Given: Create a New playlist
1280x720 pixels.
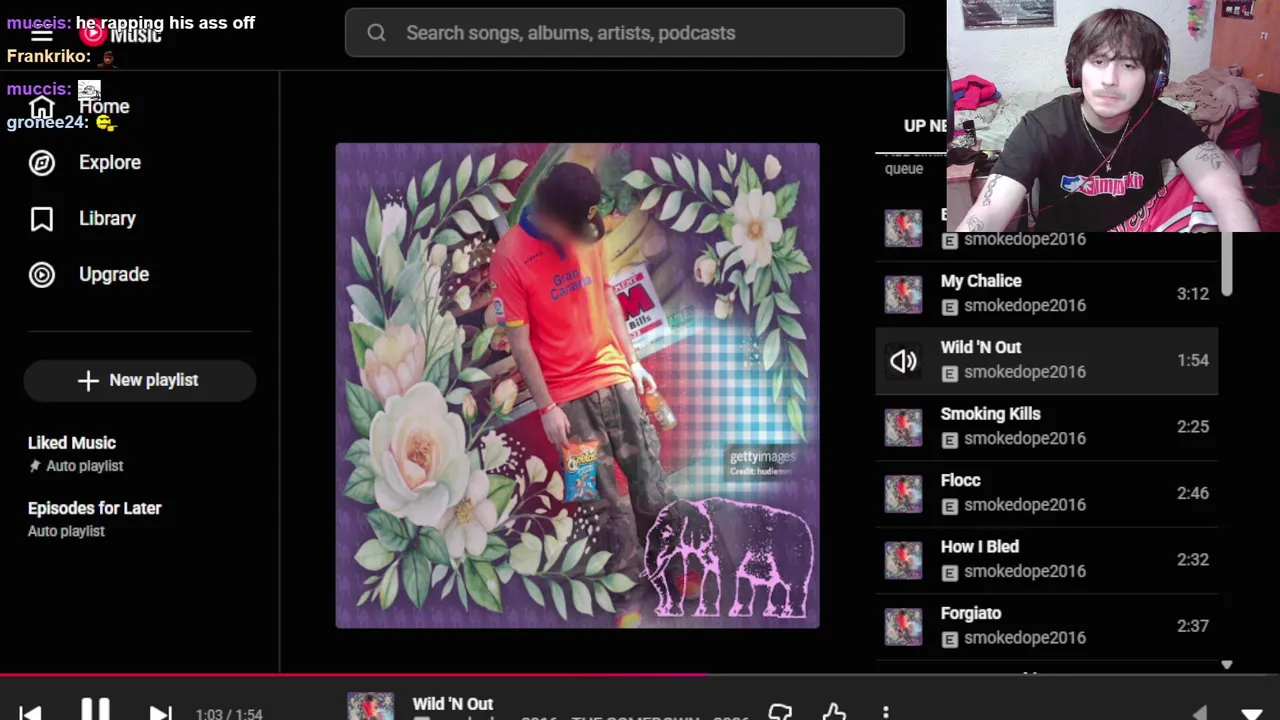Looking at the screenshot, I should 140,380.
